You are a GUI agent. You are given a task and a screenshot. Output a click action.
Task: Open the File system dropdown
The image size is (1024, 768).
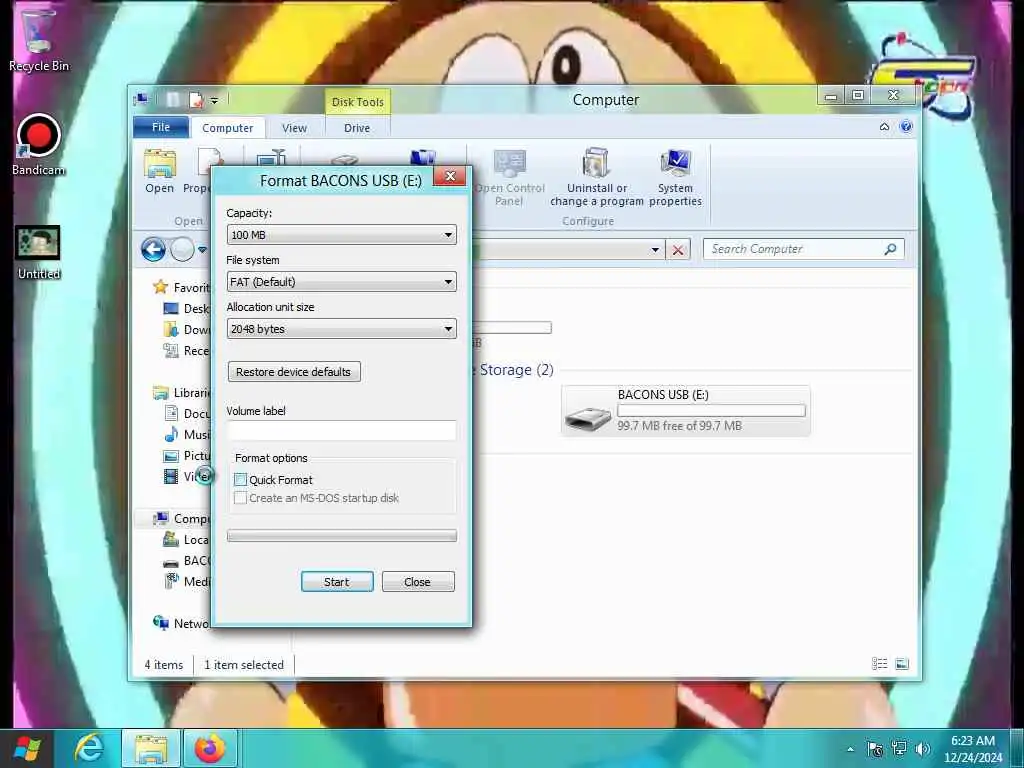coord(342,281)
